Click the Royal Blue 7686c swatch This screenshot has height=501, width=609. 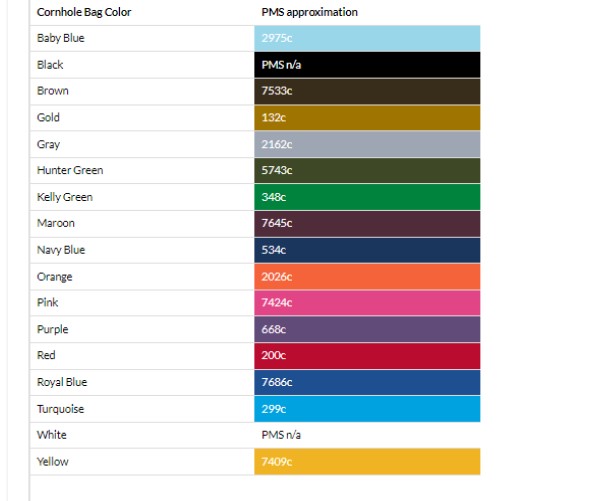click(367, 383)
